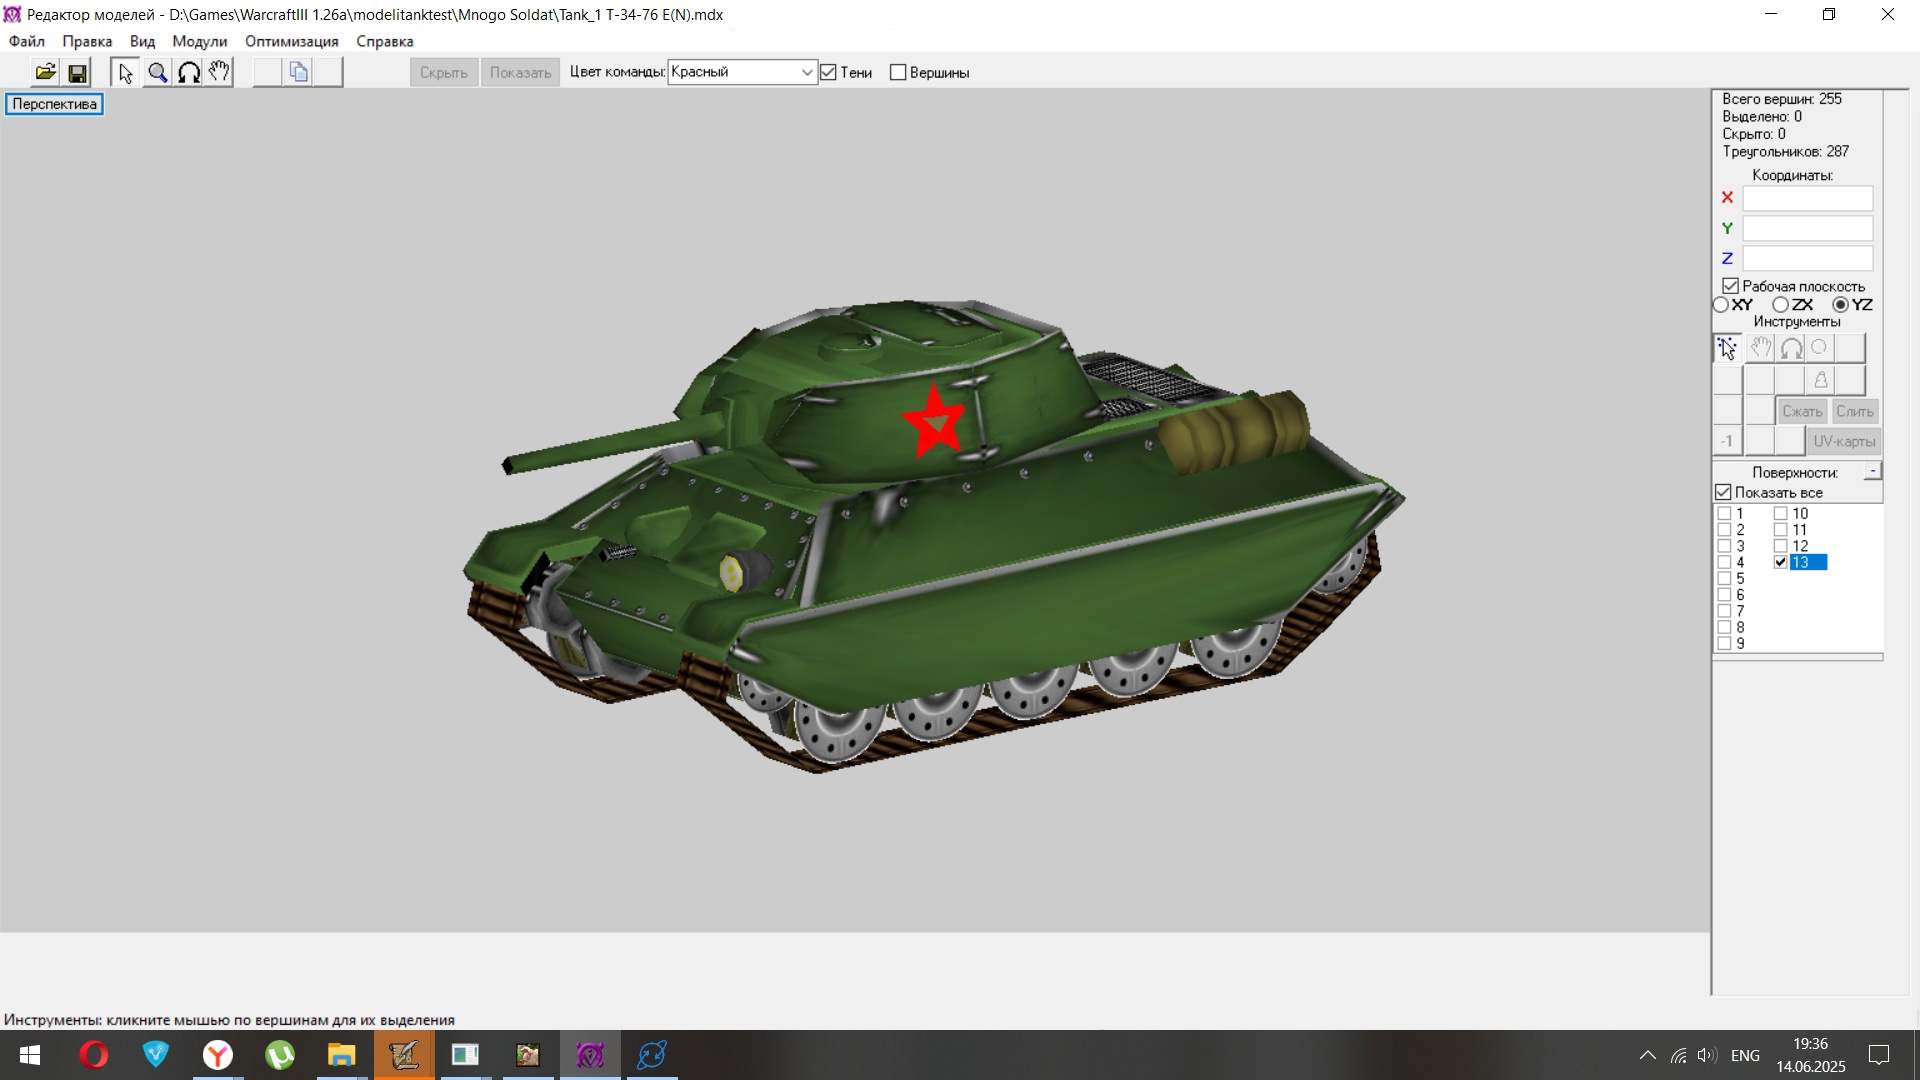The width and height of the screenshot is (1920, 1080).
Task: Open File Explorer from the taskbar
Action: [341, 1055]
